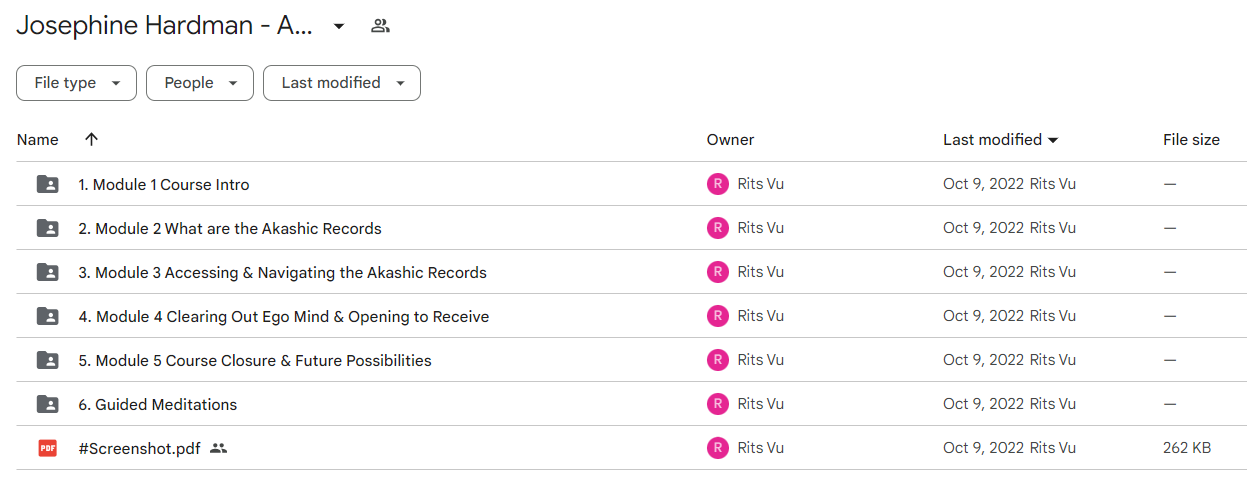
Task: Select the Module 1 Course Intro folder icon
Action: 47,184
